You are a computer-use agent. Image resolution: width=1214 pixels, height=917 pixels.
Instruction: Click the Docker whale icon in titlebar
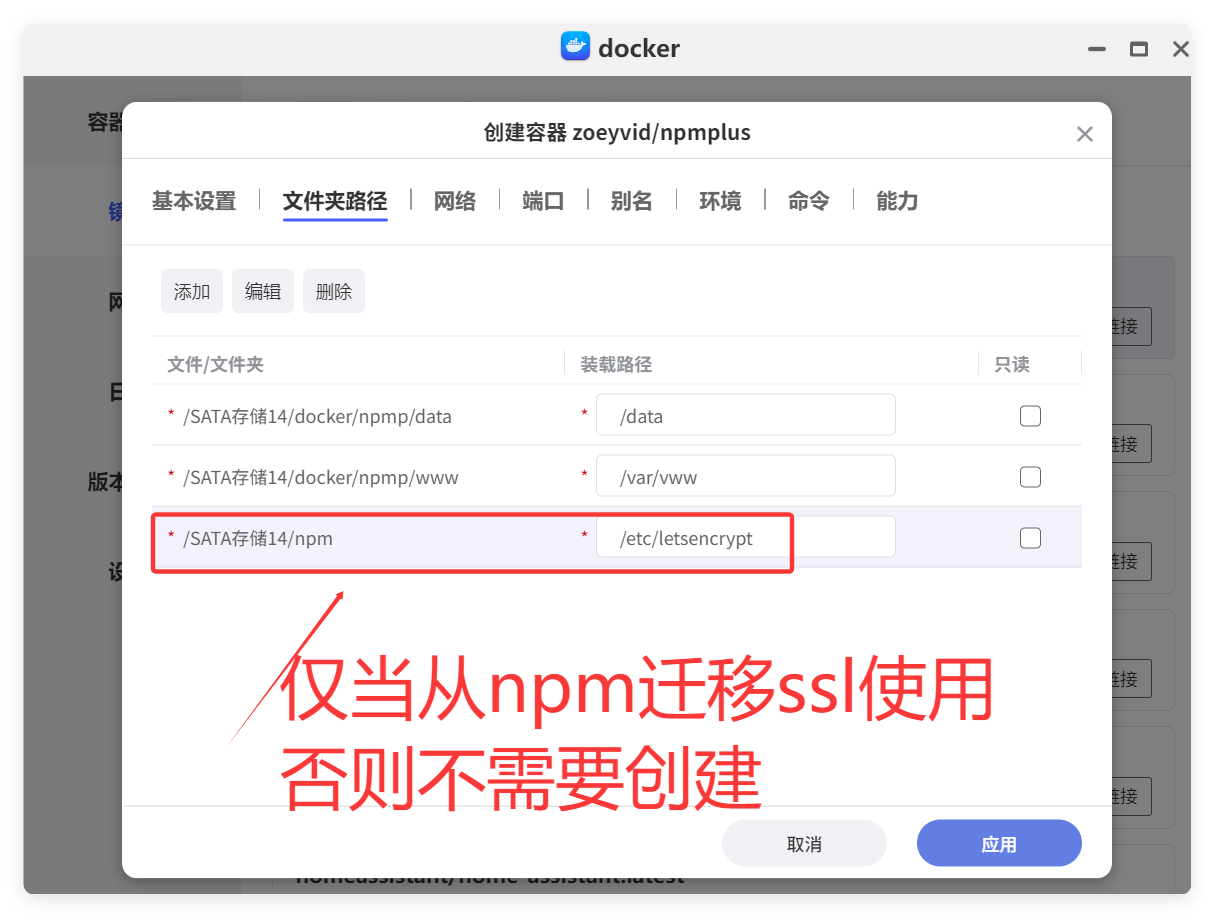(575, 47)
